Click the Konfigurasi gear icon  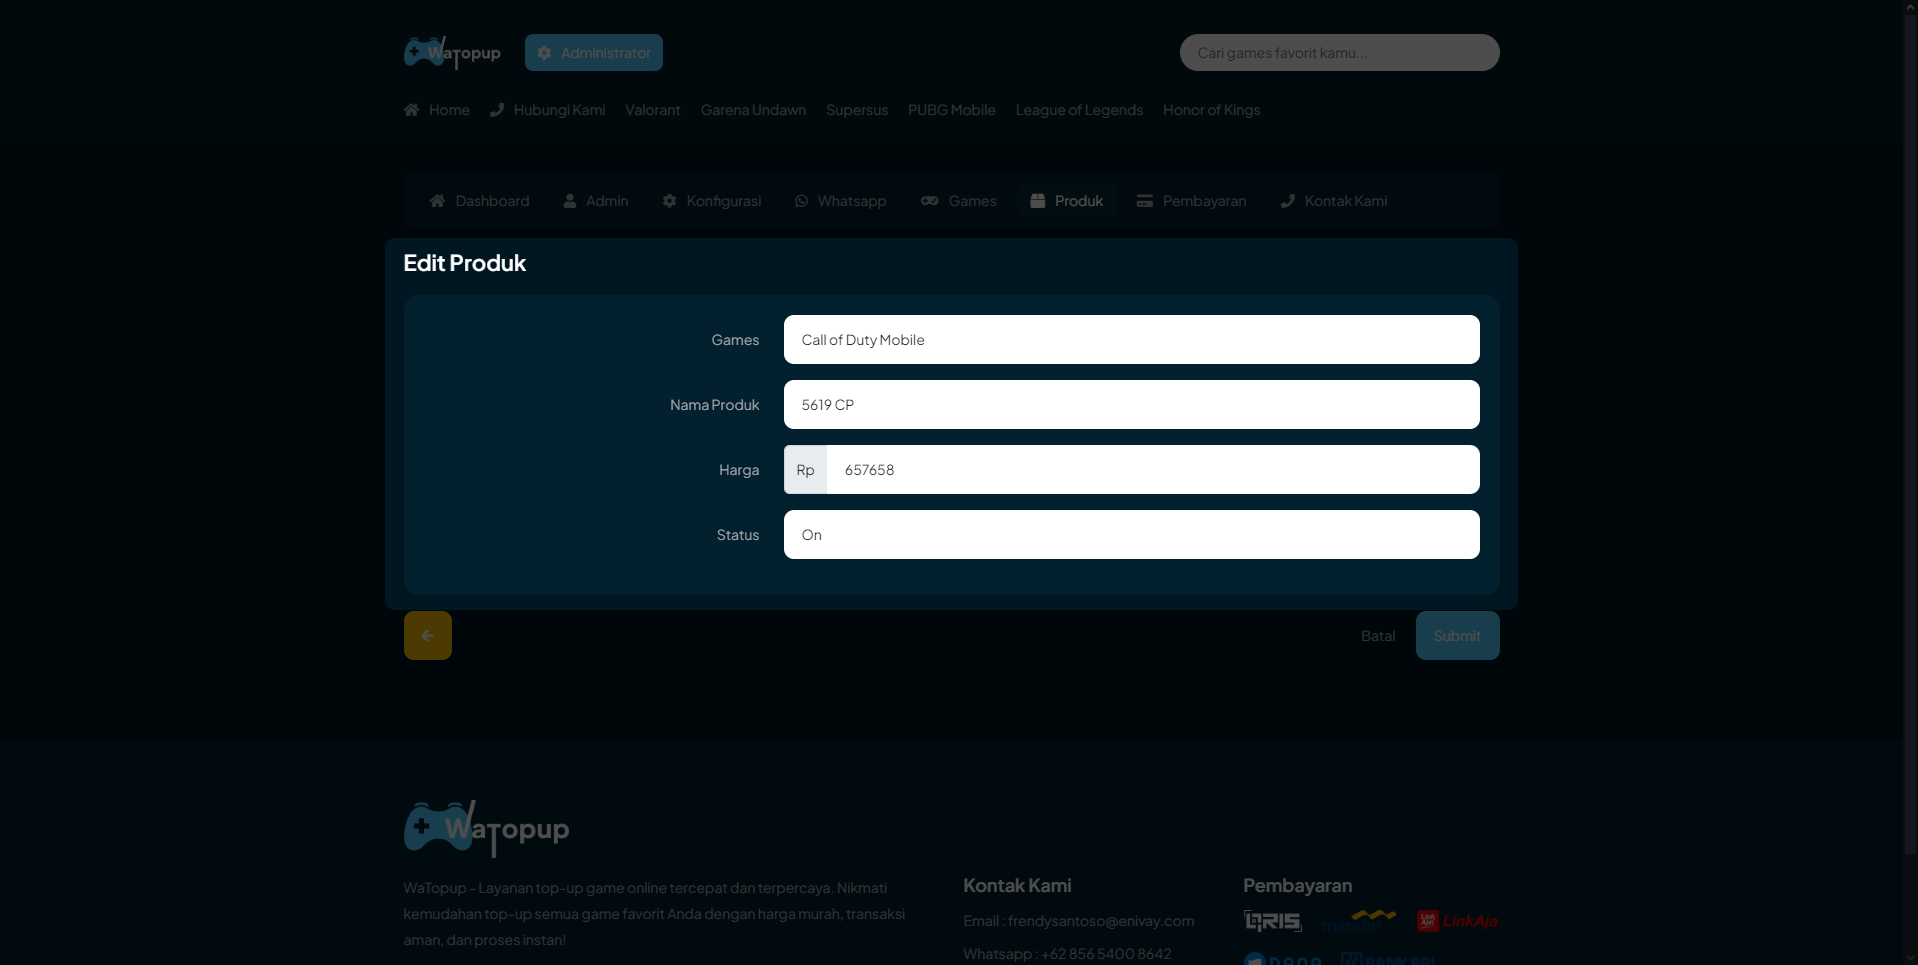(669, 201)
